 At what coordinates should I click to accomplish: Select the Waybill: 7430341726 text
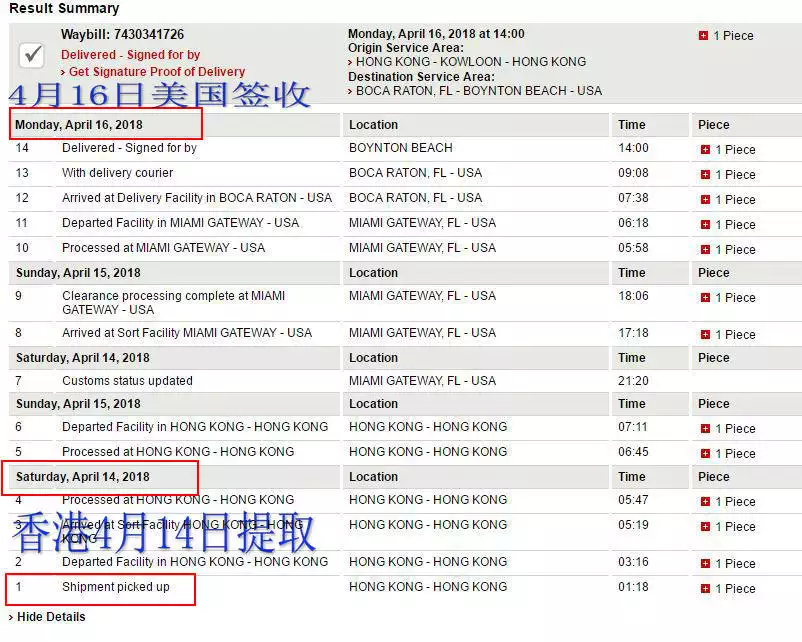click(x=122, y=34)
